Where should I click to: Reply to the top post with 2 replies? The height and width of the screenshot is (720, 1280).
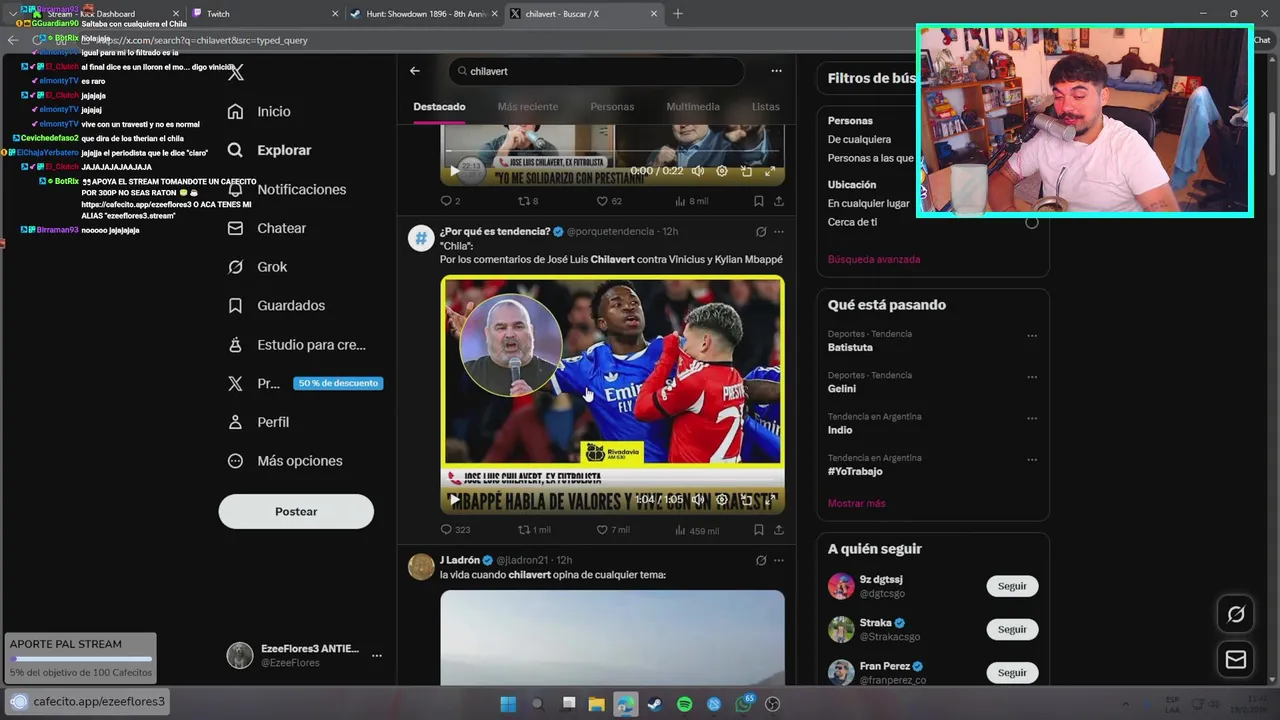coord(450,201)
